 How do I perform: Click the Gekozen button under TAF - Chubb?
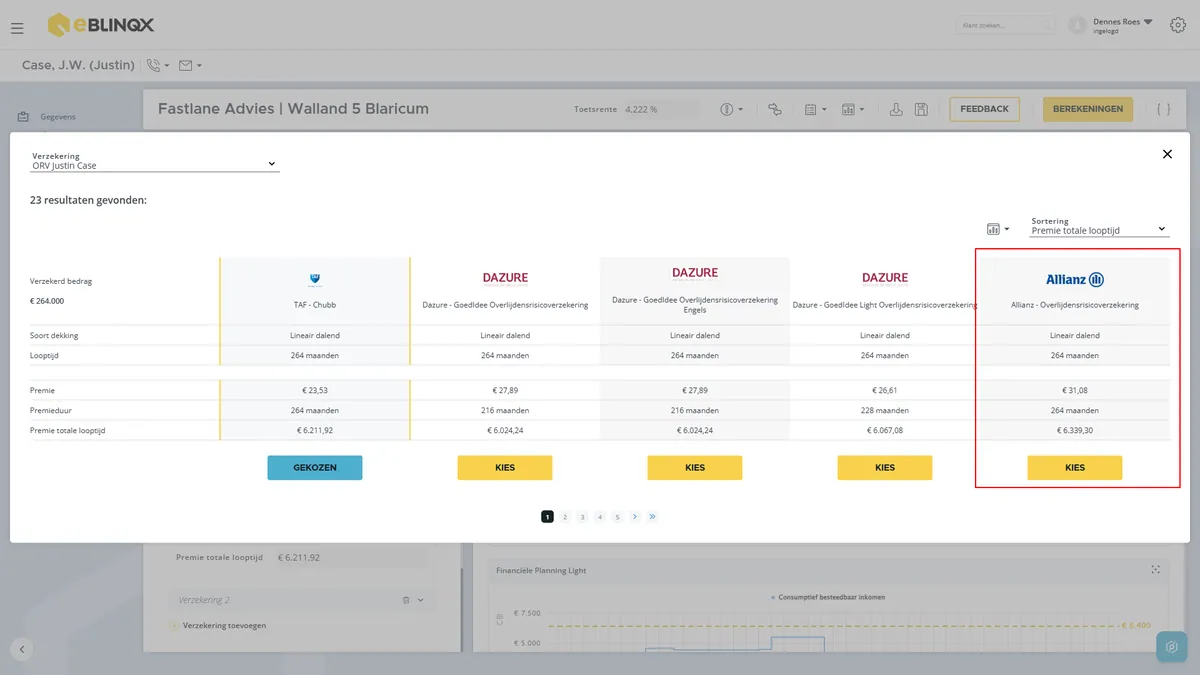pyautogui.click(x=315, y=468)
